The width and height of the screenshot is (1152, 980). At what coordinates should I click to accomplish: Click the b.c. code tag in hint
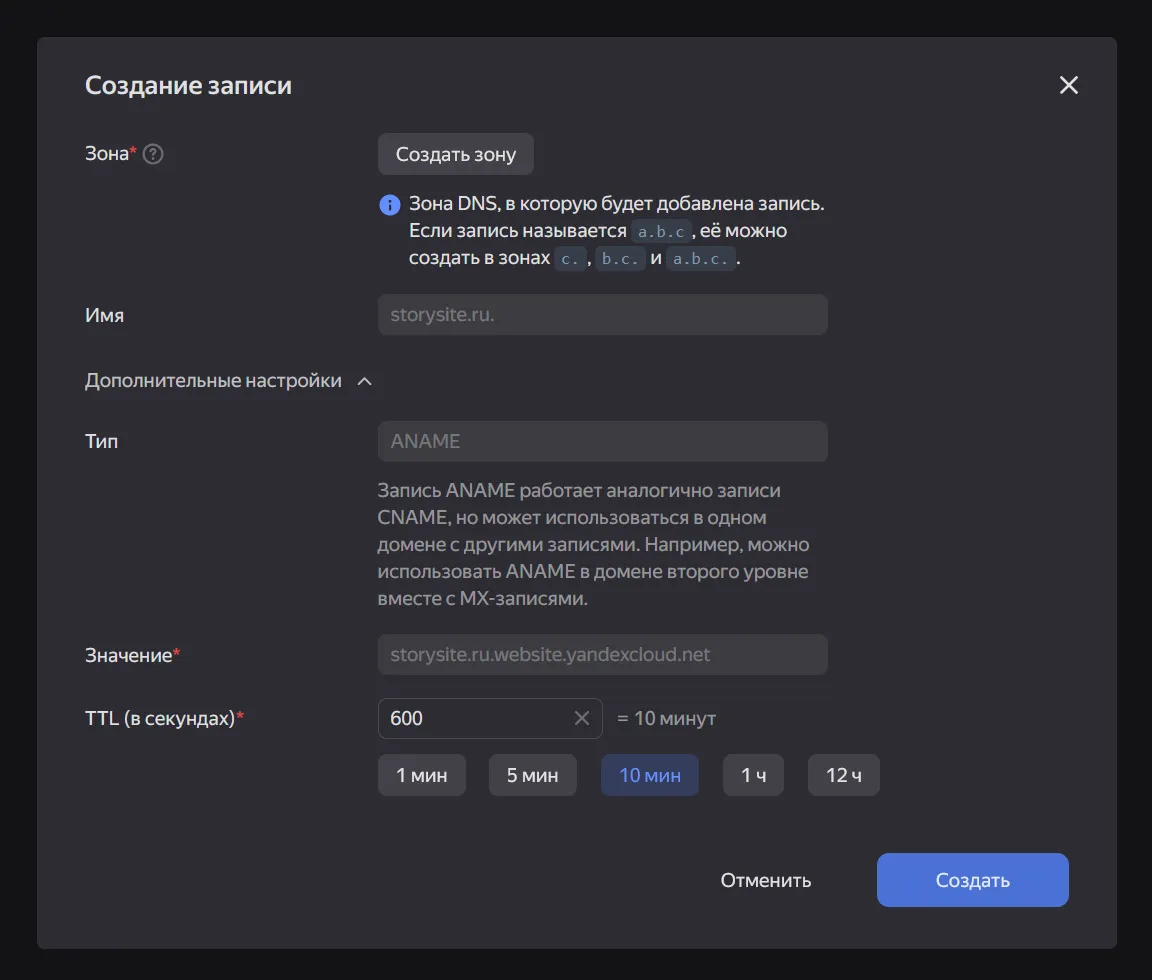pyautogui.click(x=623, y=258)
